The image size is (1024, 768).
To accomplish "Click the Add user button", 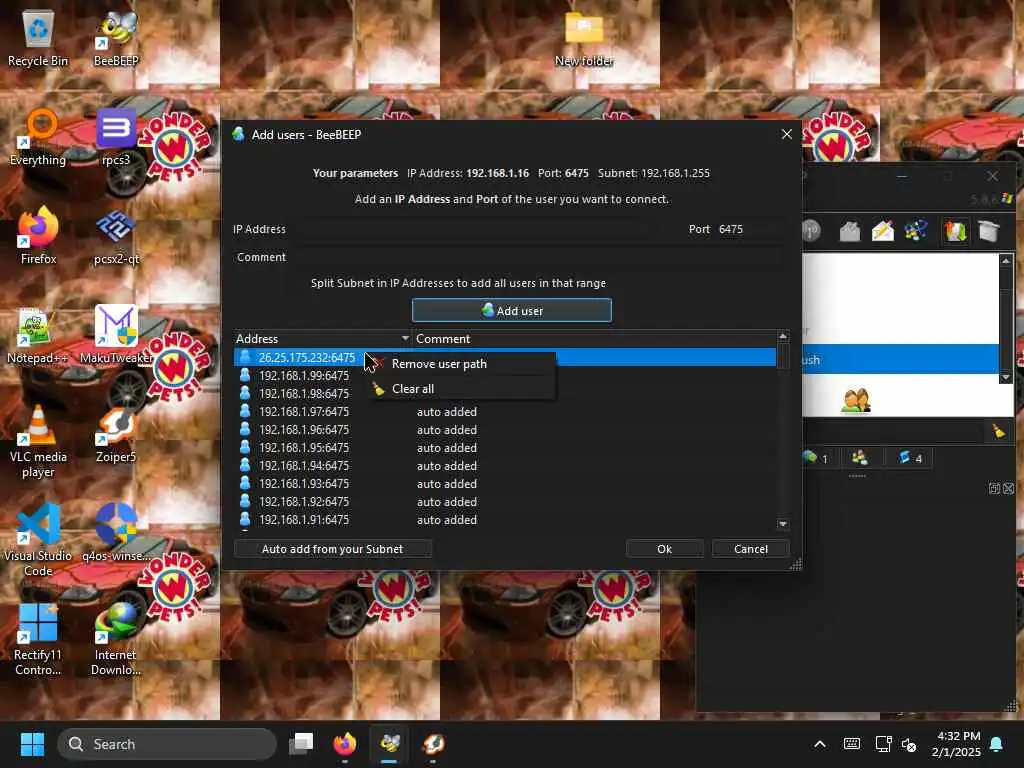I will click(x=511, y=310).
